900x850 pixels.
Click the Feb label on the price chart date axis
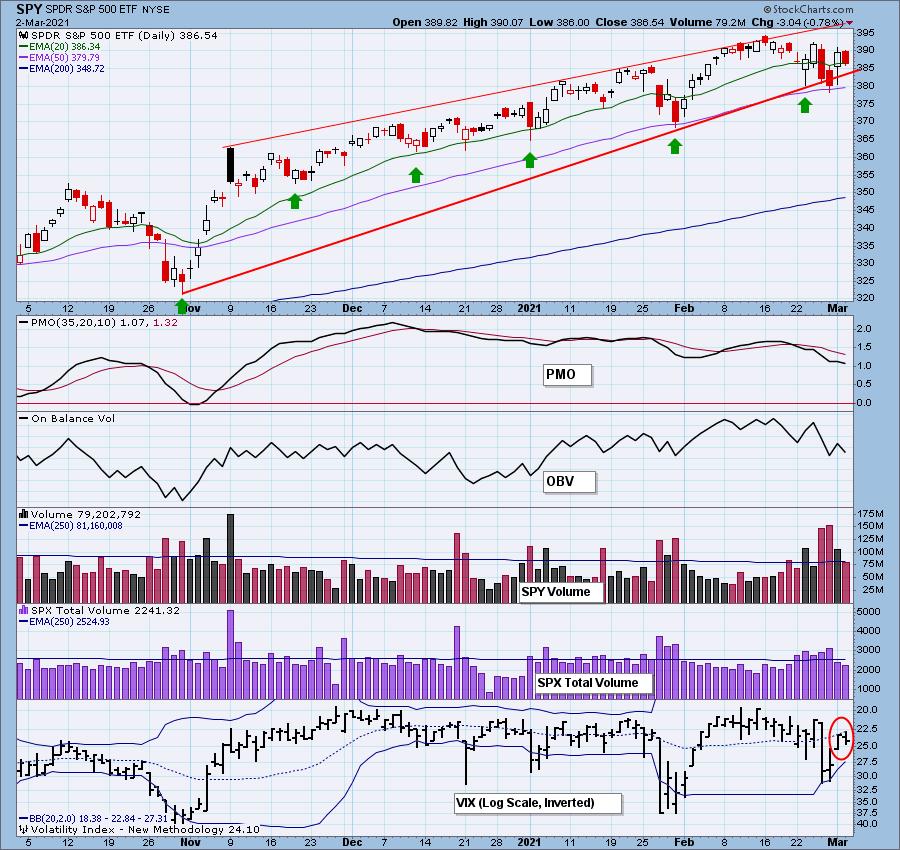point(684,308)
